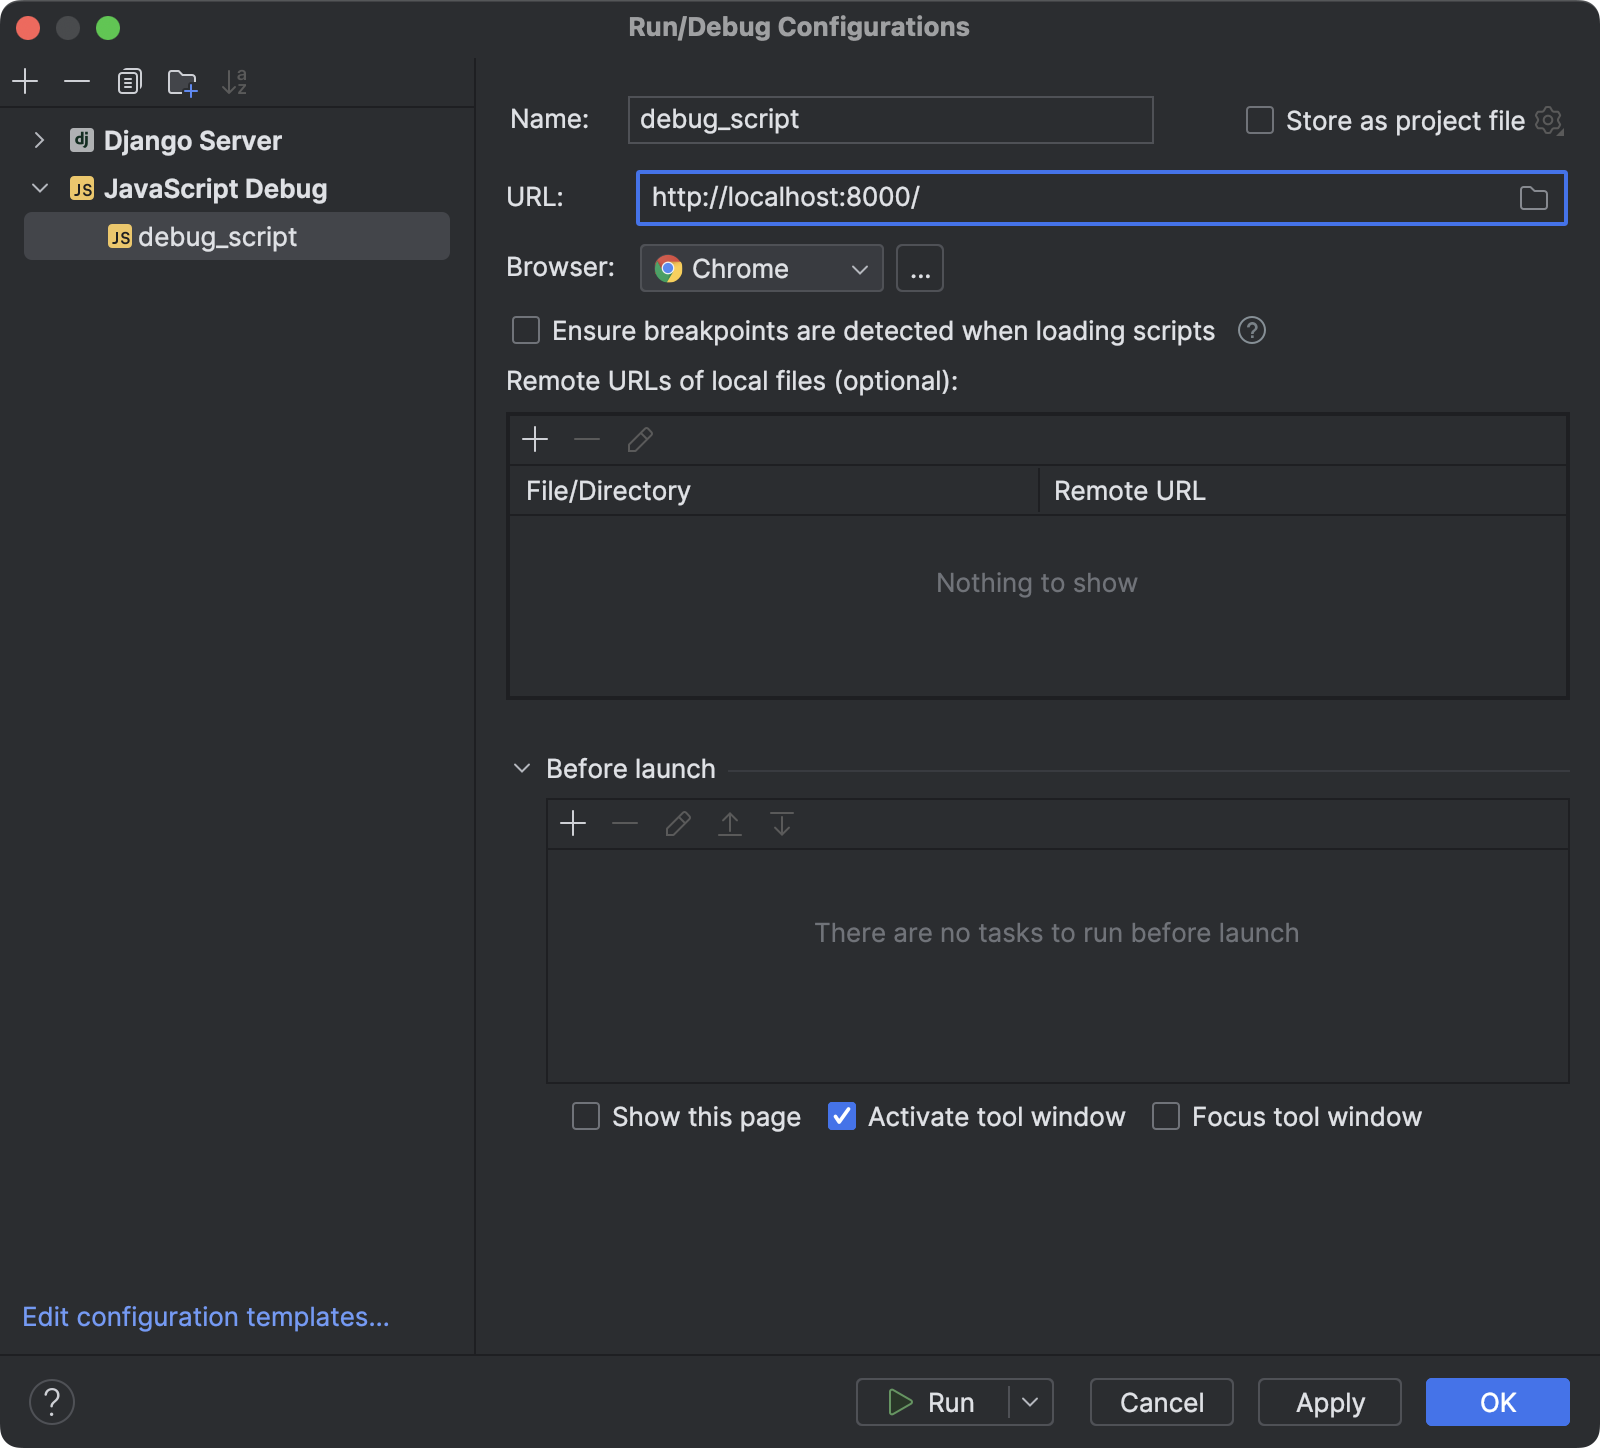Create a new configuration folder

[182, 82]
